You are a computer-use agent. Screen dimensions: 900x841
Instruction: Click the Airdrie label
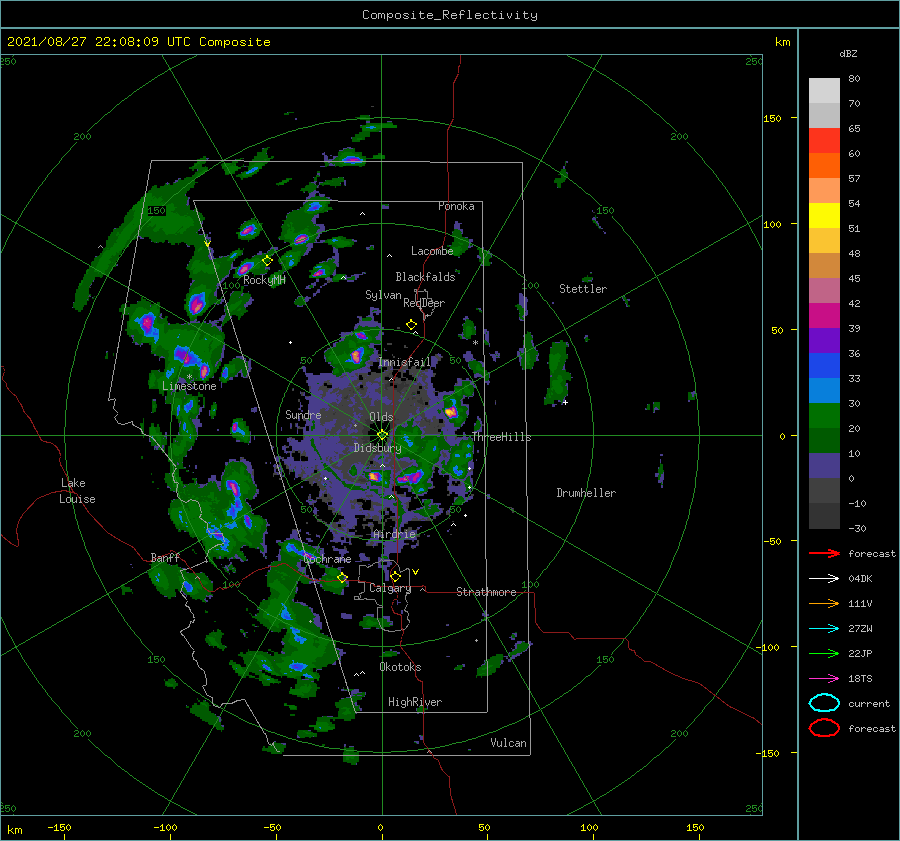tap(394, 534)
